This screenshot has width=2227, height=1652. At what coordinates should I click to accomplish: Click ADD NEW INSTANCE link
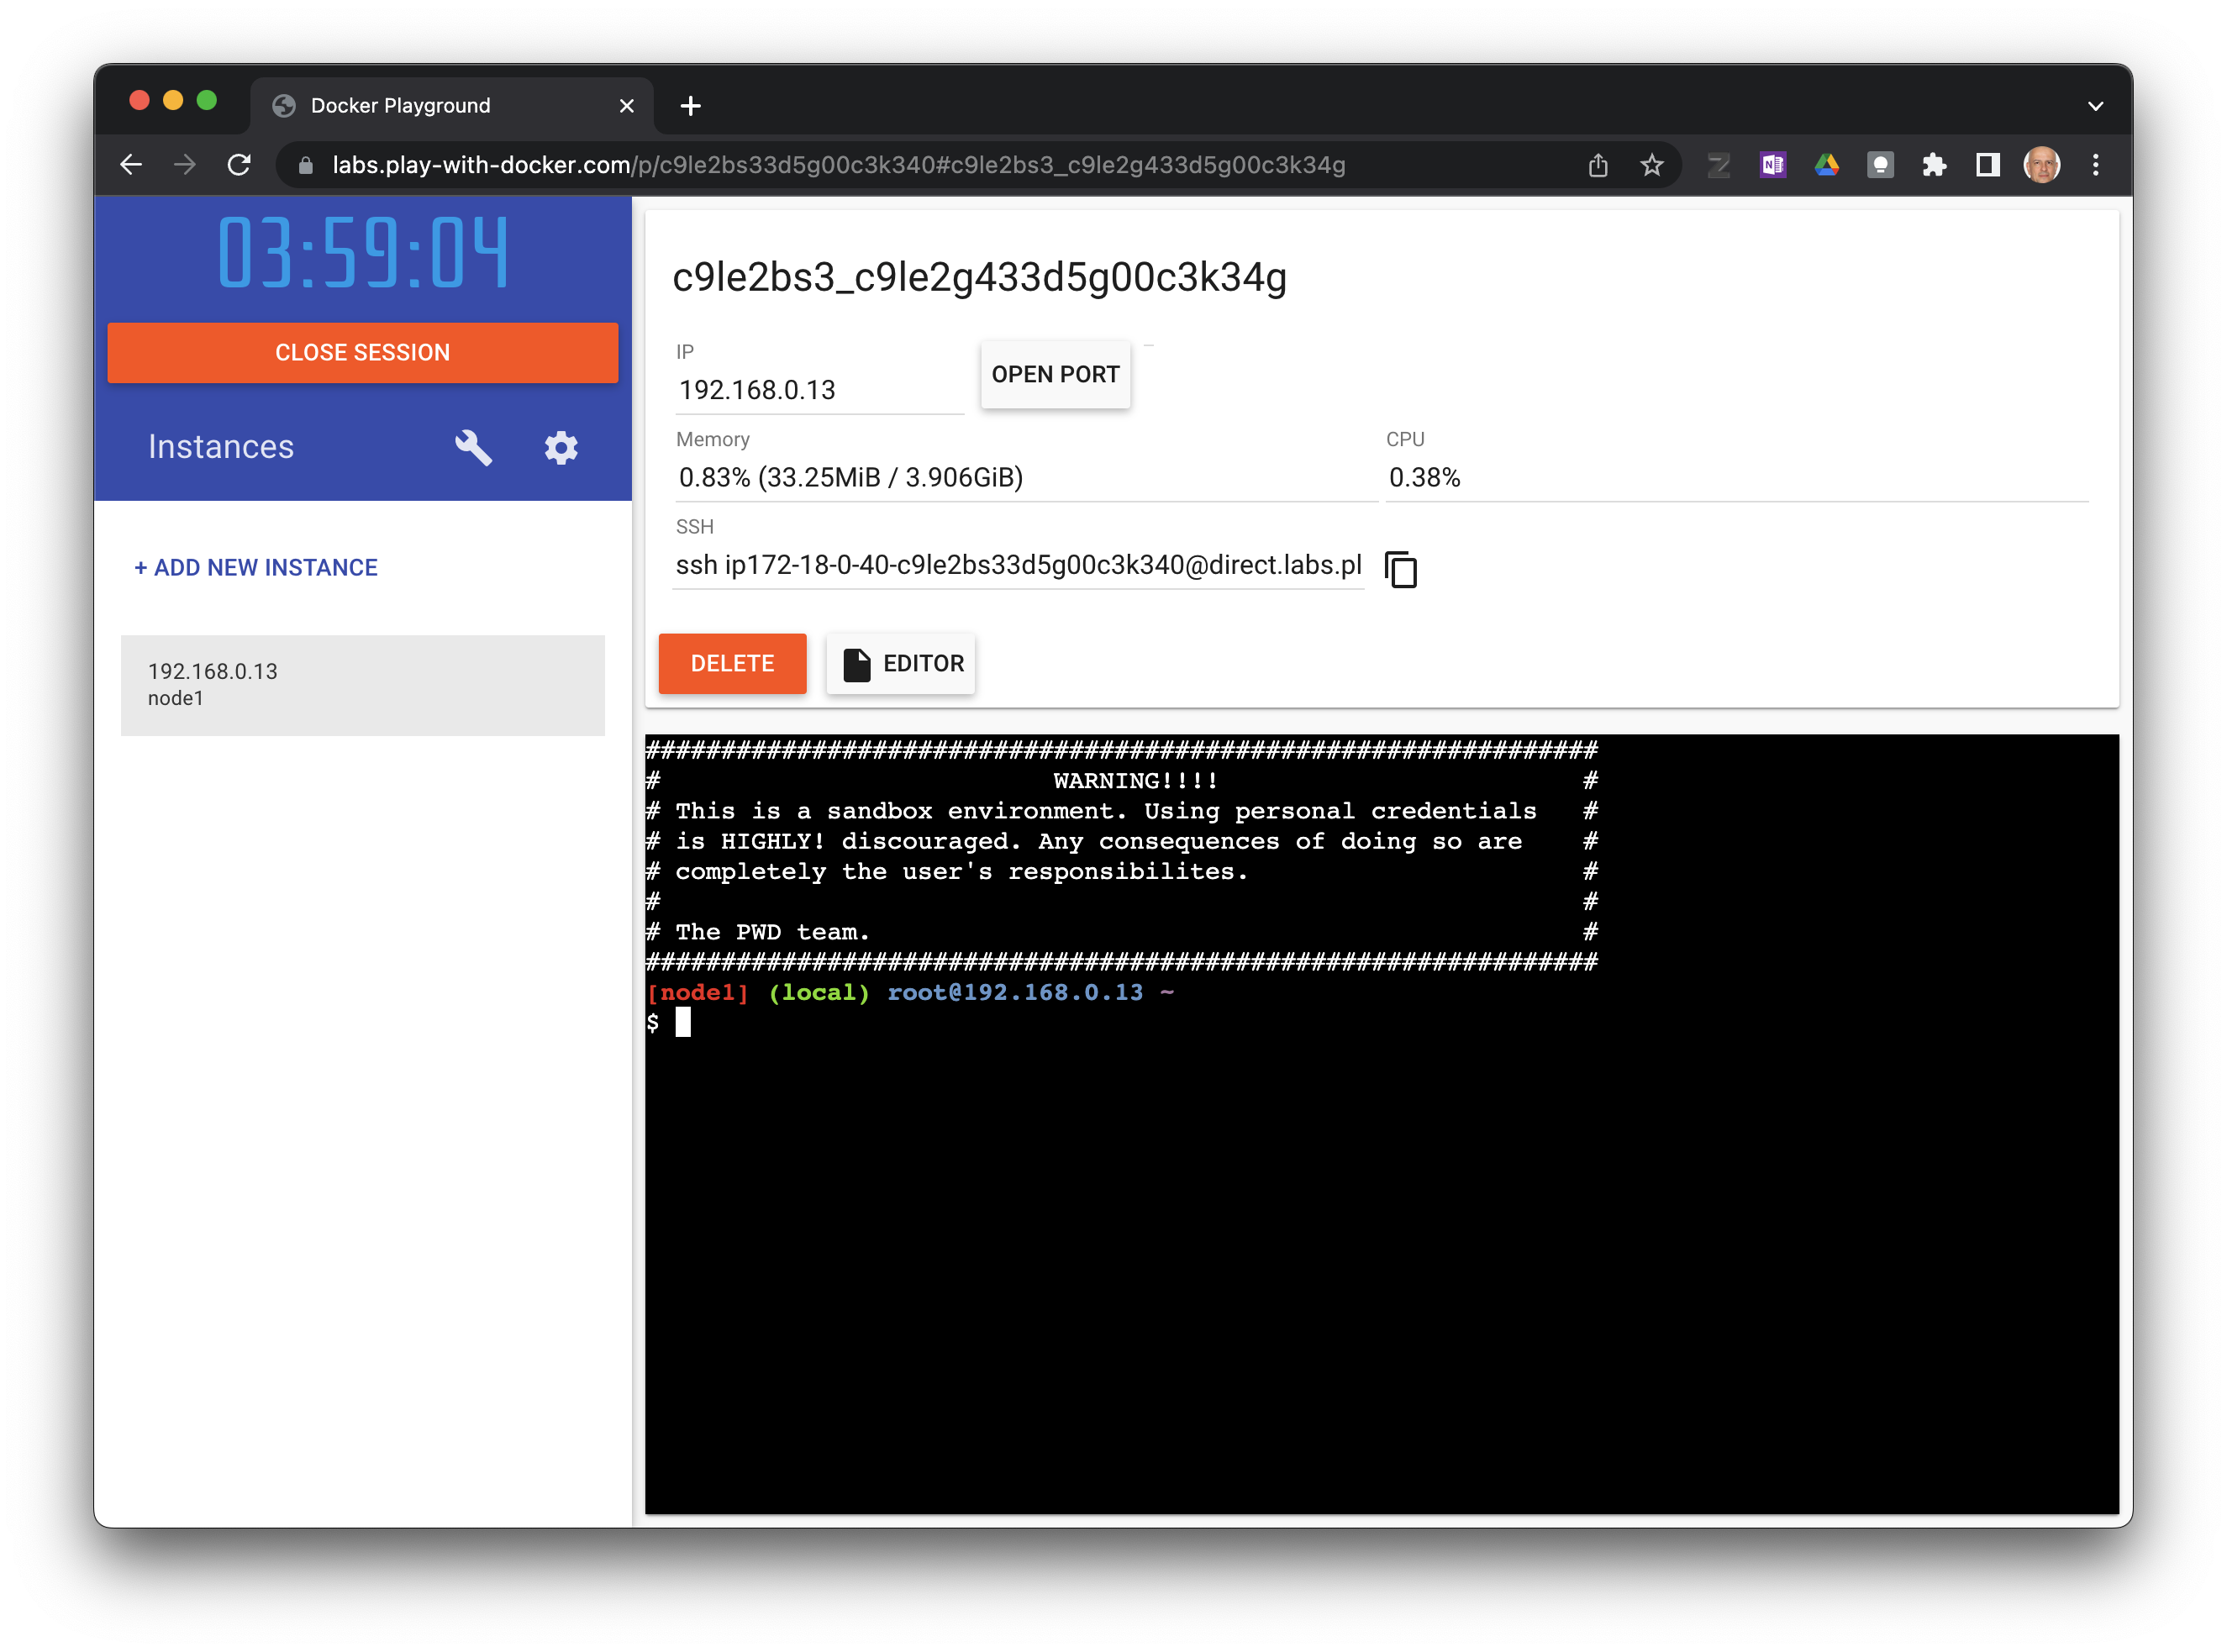(x=256, y=568)
